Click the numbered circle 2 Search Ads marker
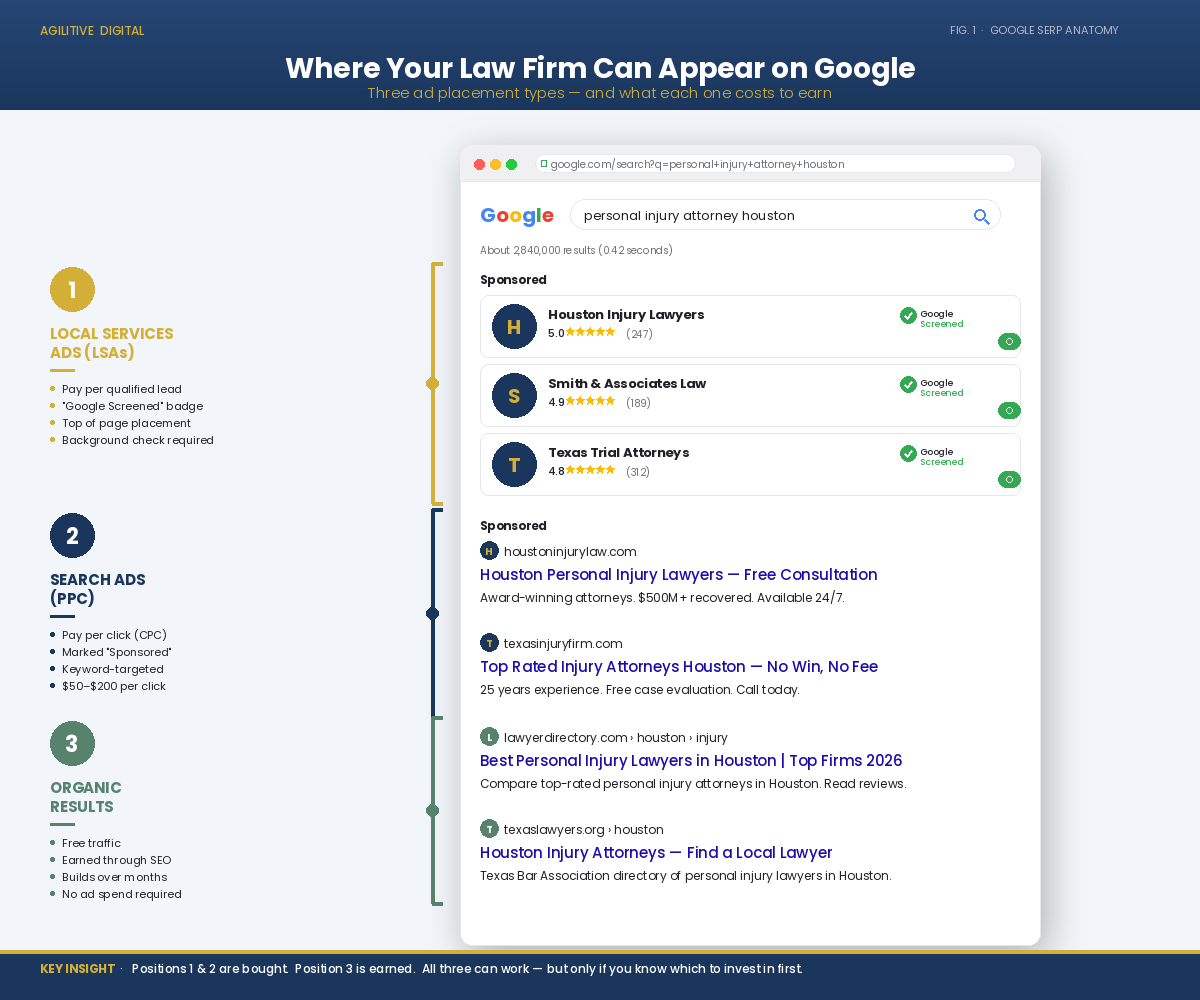 (72, 536)
